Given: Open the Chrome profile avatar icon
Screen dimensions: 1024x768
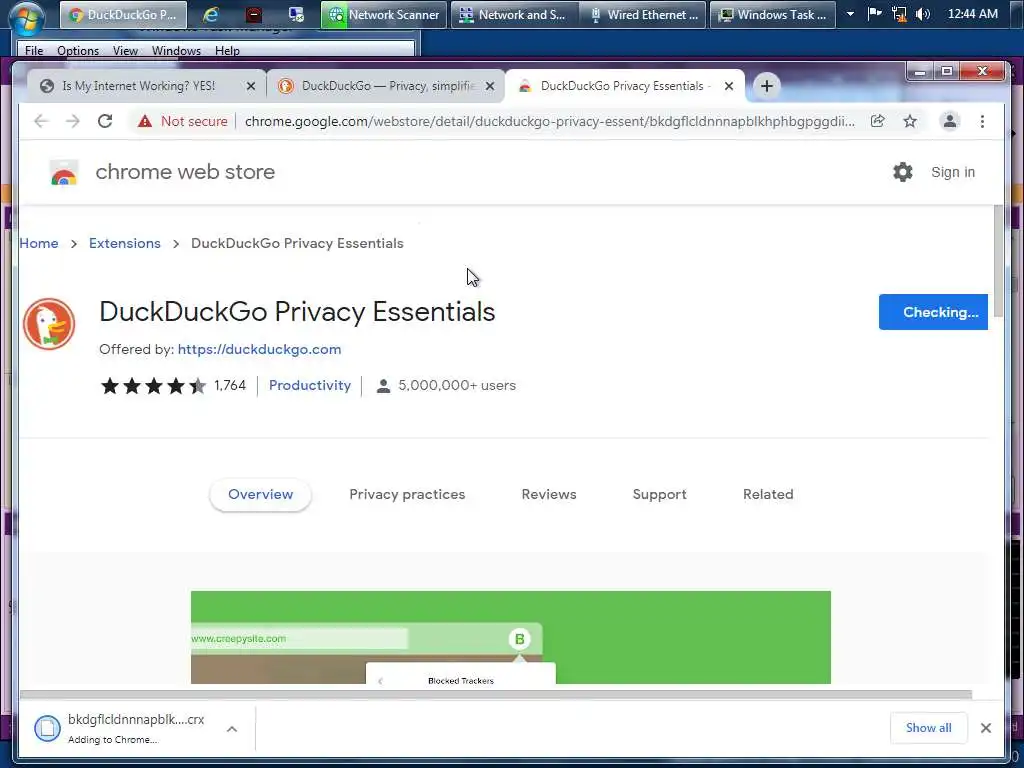Looking at the screenshot, I should tap(950, 121).
